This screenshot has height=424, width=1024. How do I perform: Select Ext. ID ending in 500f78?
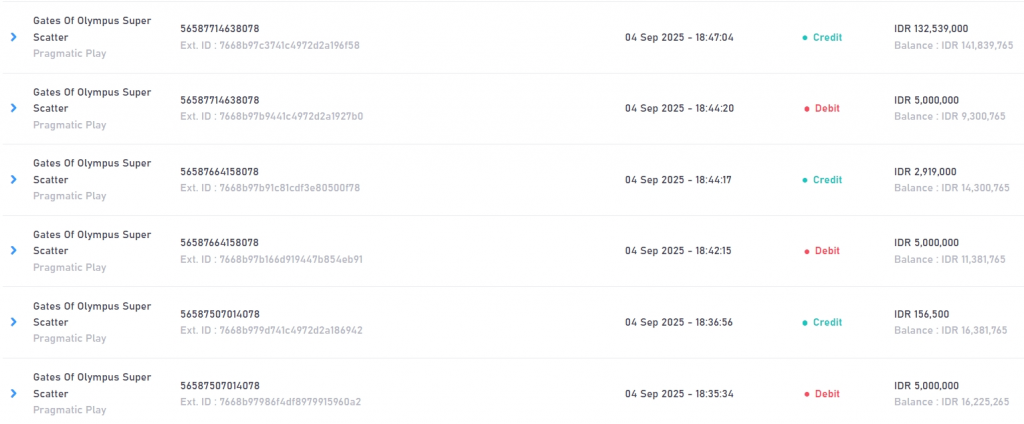270,188
